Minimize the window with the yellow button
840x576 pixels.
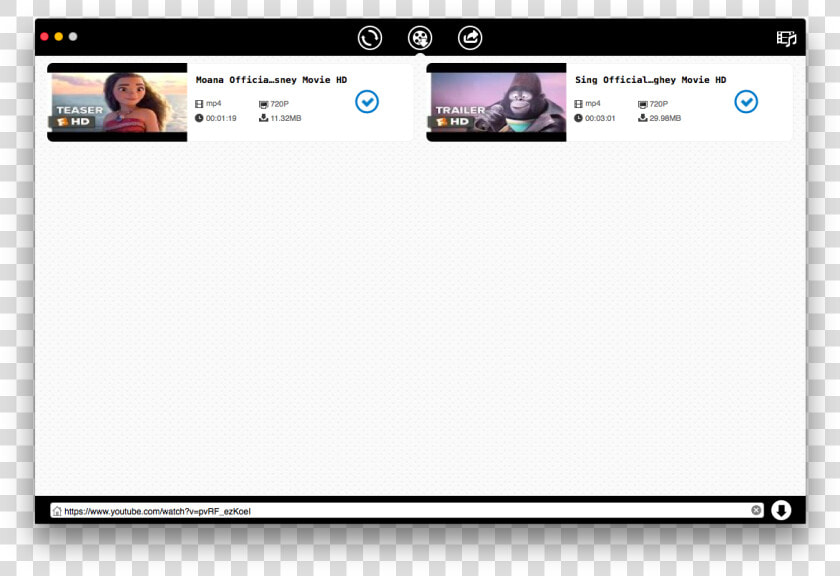pyautogui.click(x=59, y=36)
